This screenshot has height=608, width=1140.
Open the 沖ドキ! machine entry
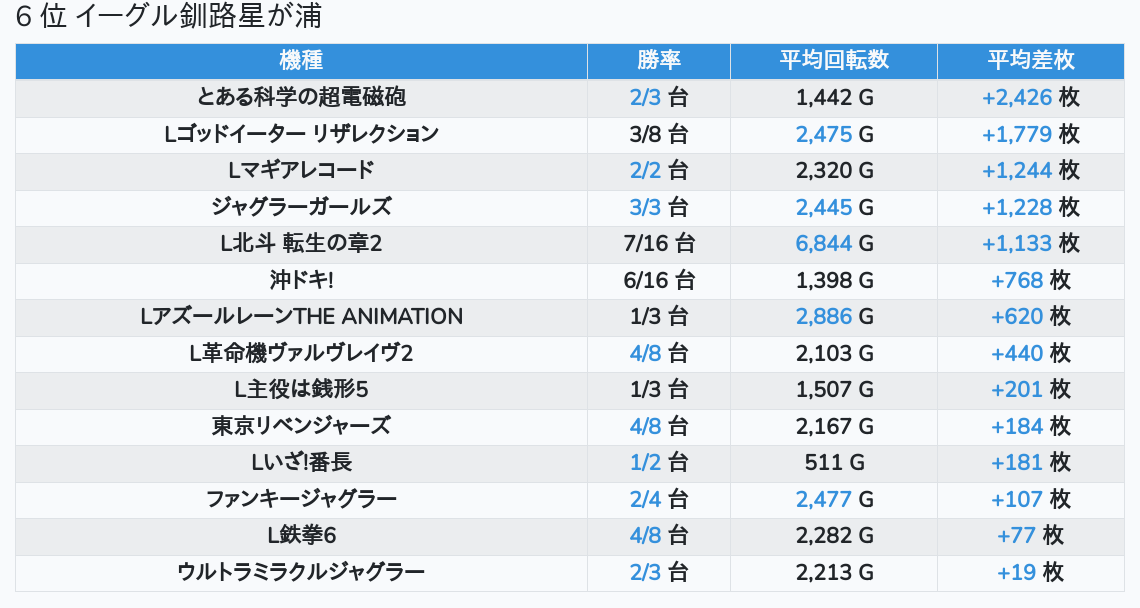pos(301,280)
